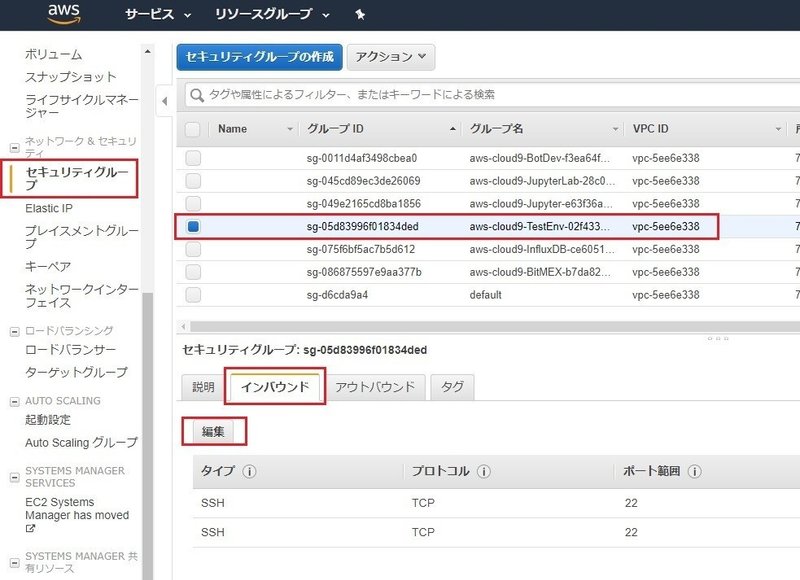Open ネットワークインターフェイス in the sidebar
The image size is (800, 580).
(82, 296)
